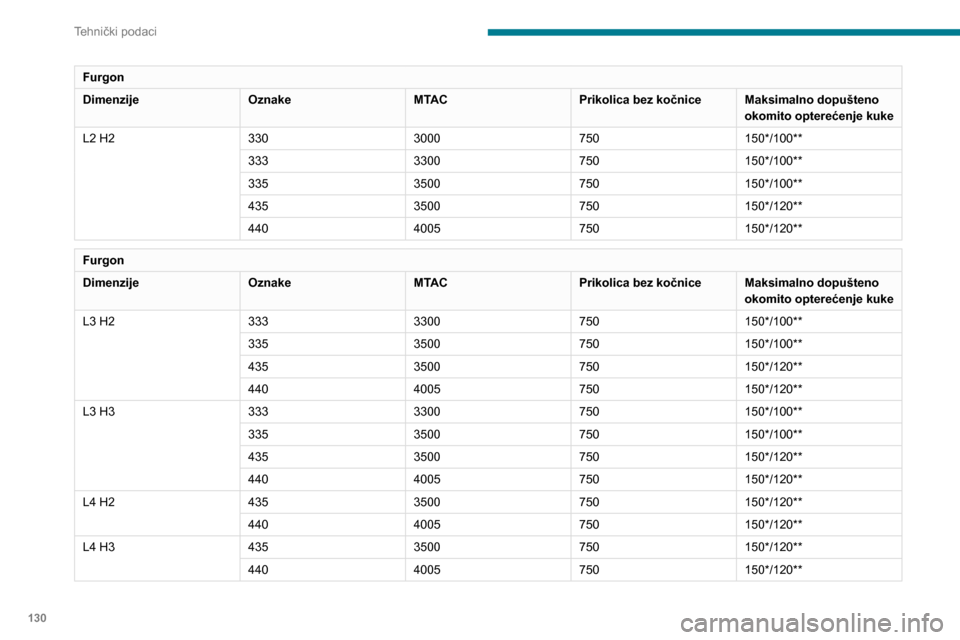Click page number 130

coord(37,618)
